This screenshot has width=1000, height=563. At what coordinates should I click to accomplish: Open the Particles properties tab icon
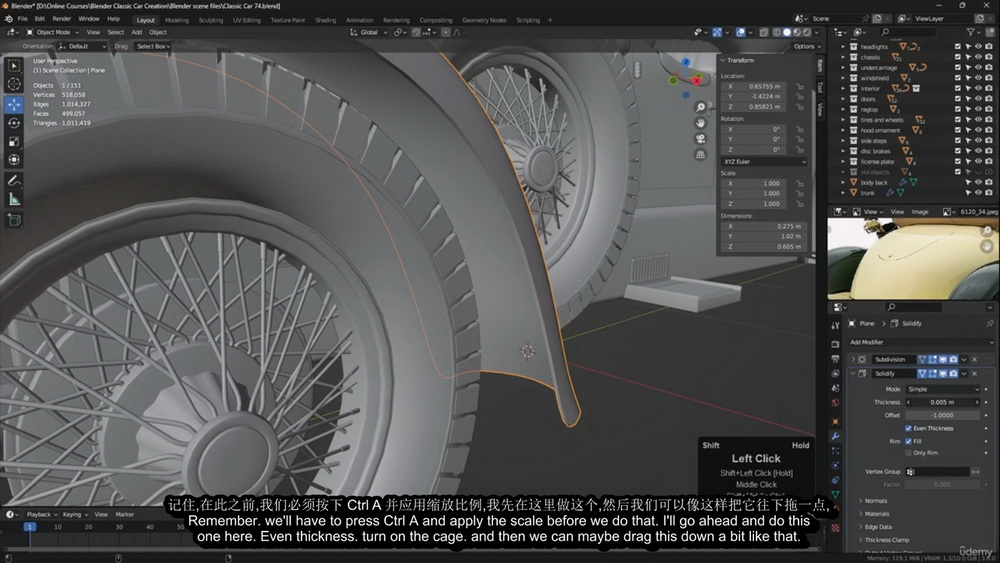click(835, 451)
